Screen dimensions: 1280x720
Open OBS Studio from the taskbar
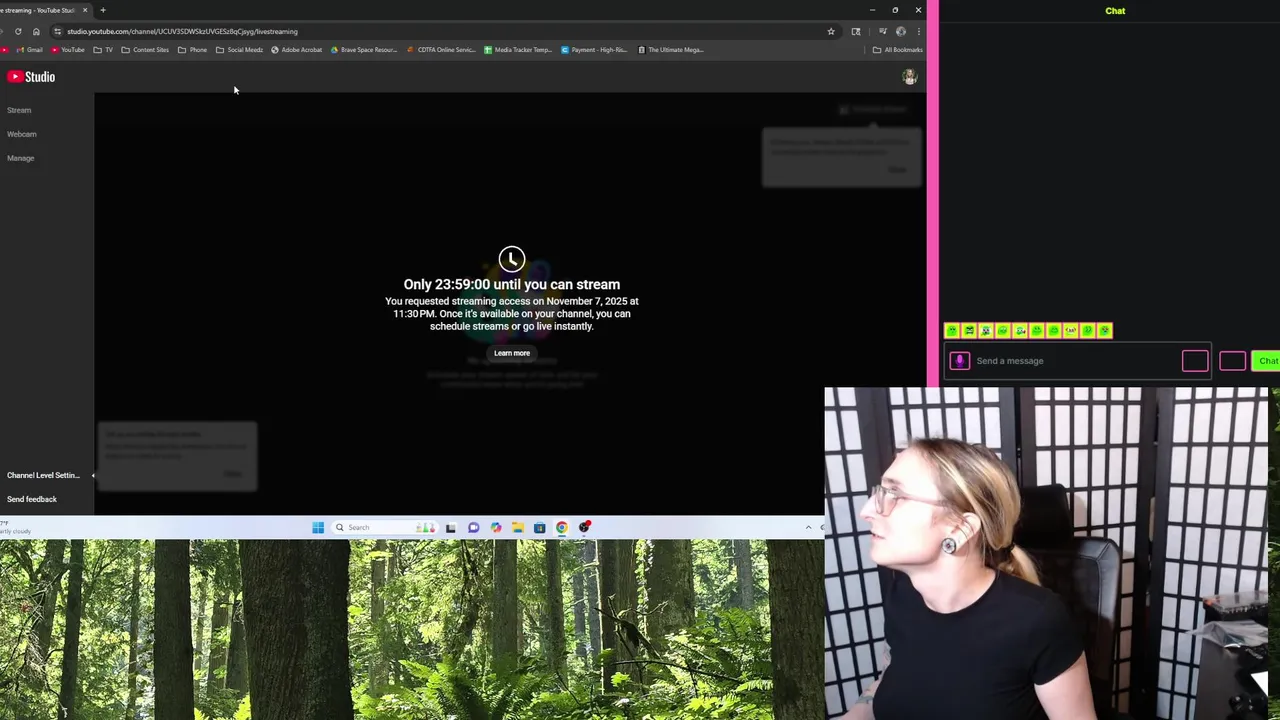click(x=584, y=527)
